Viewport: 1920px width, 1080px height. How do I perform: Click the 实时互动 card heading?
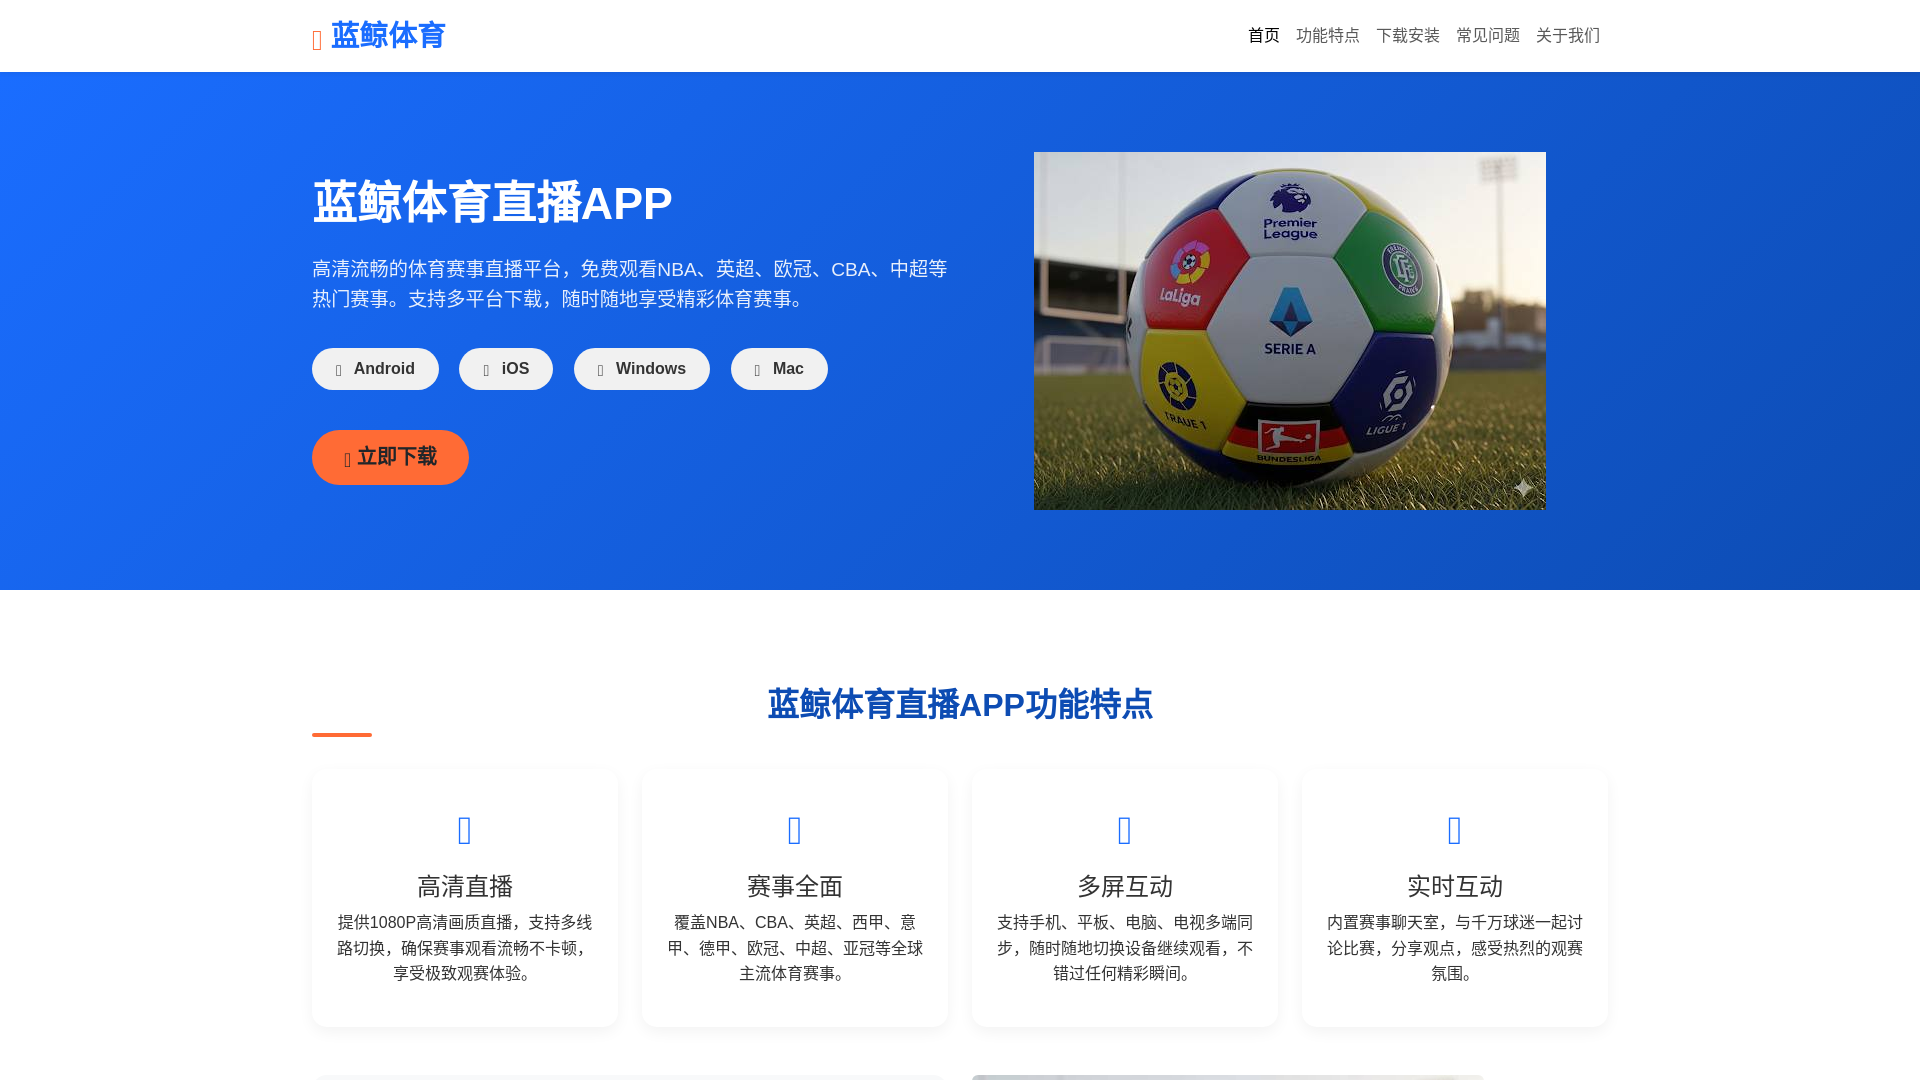coord(1455,887)
